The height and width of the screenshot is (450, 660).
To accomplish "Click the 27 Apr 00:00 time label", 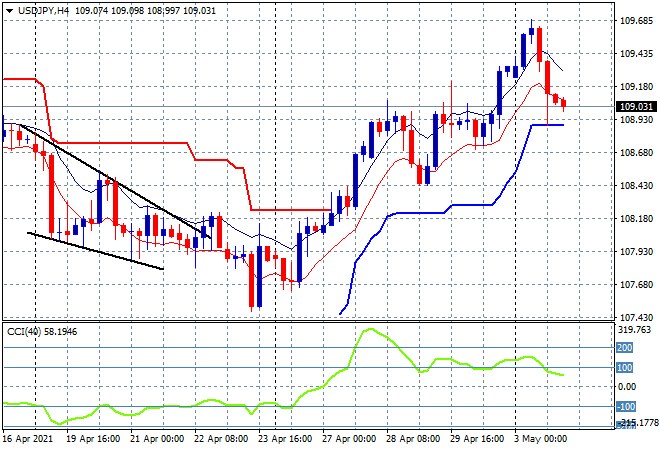I will (349, 439).
